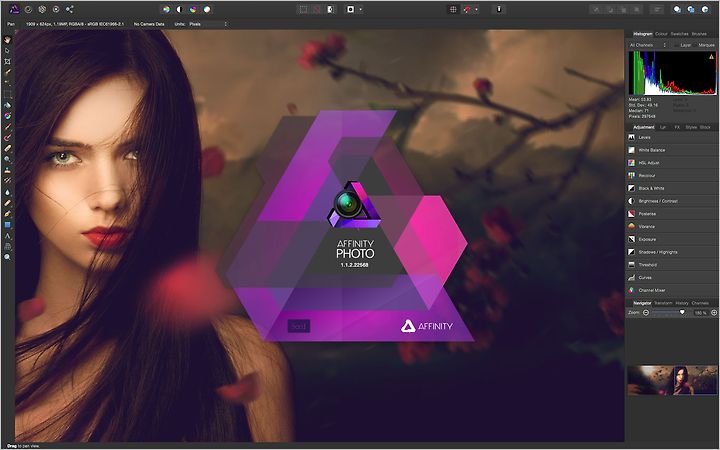Viewport: 720px width, 450px height.
Task: Add an Exposure adjustment
Action: [x=672, y=239]
